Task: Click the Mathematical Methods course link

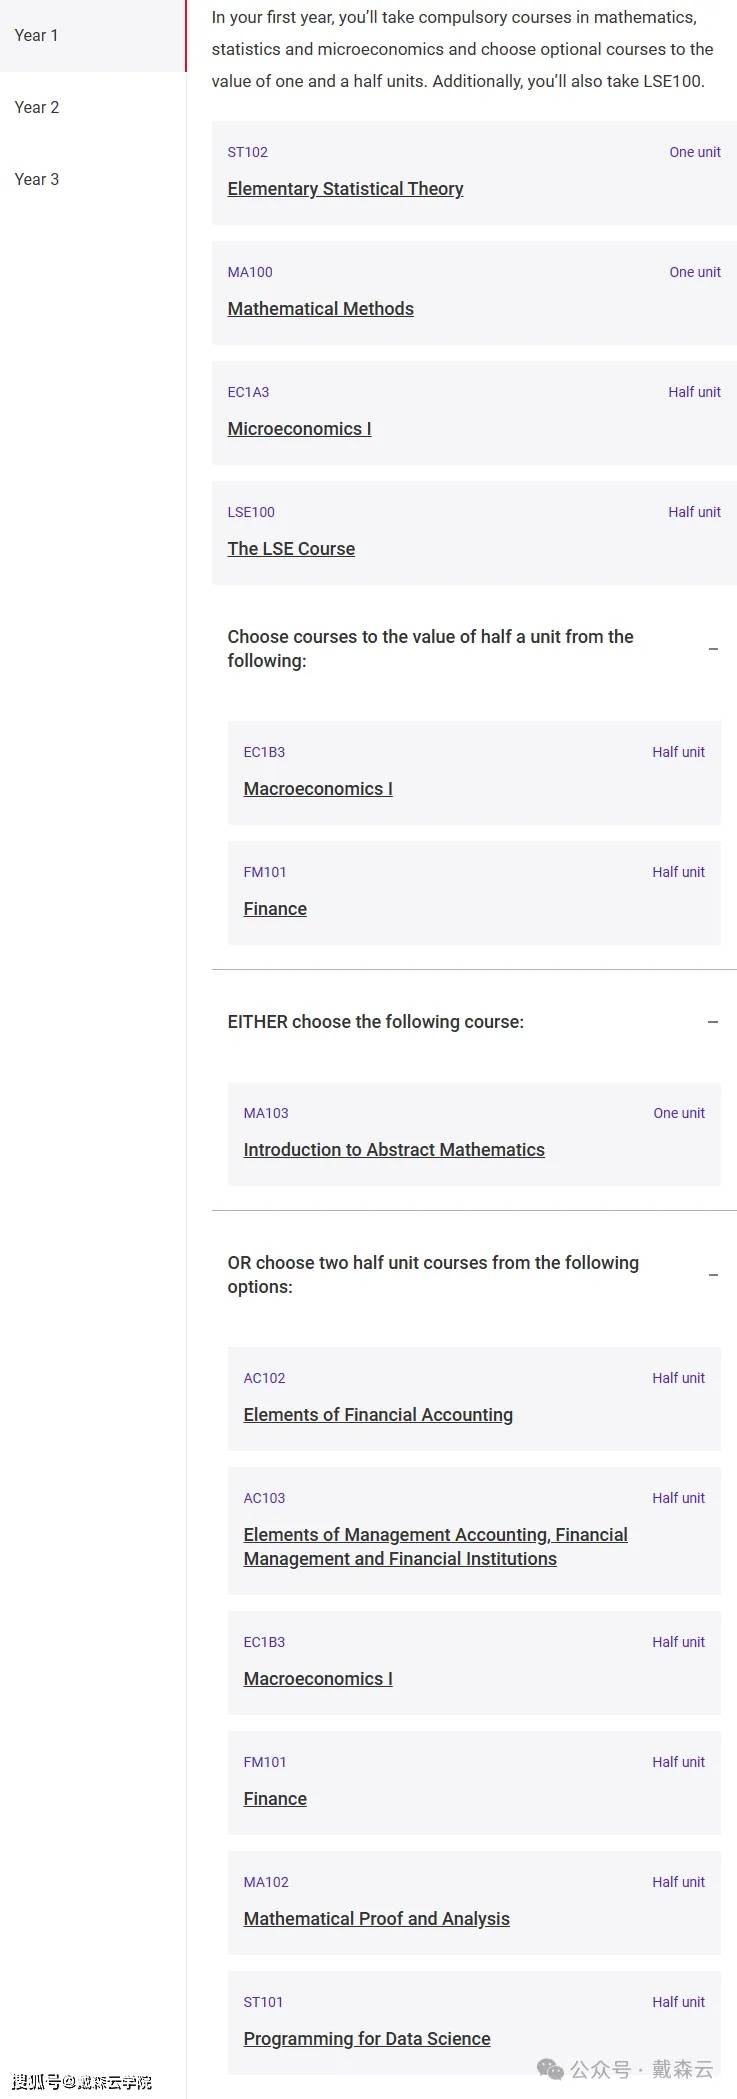Action: (320, 309)
